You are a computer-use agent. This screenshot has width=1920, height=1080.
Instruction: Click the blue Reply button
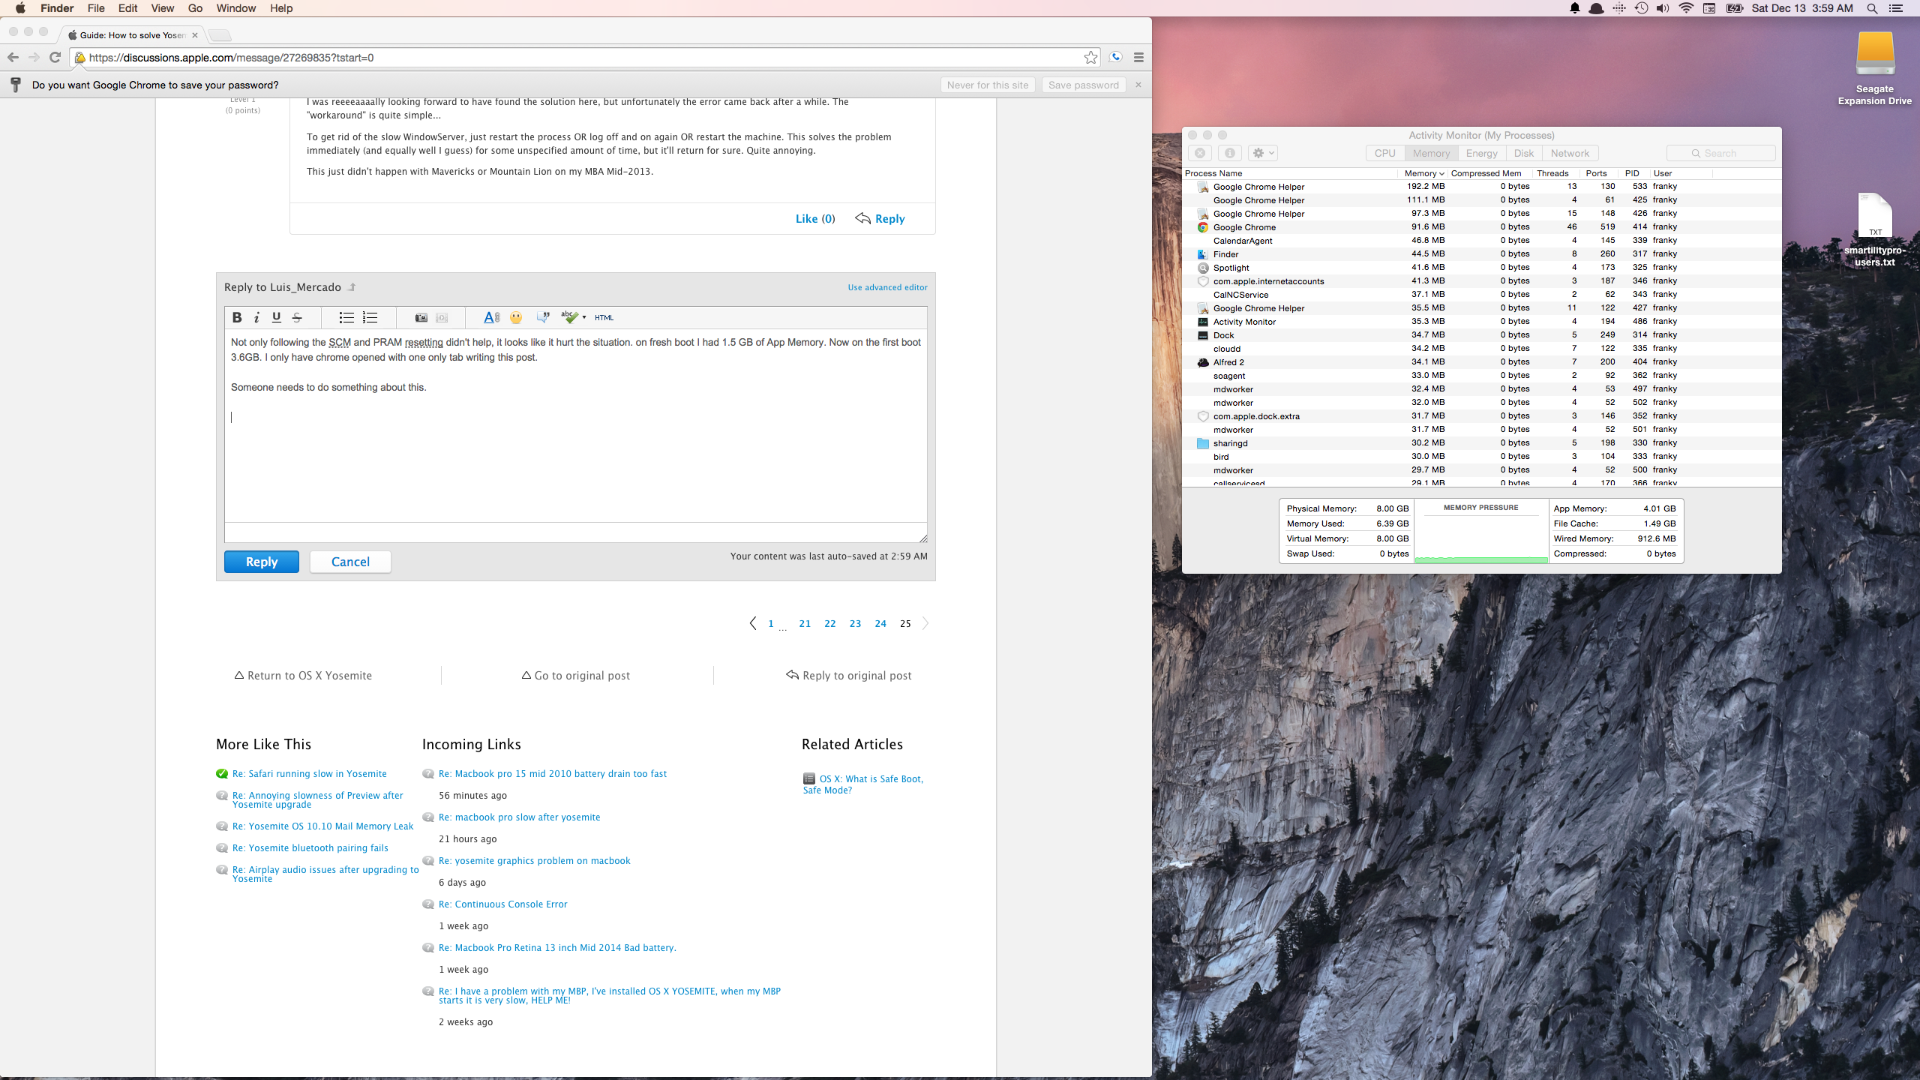tap(261, 562)
